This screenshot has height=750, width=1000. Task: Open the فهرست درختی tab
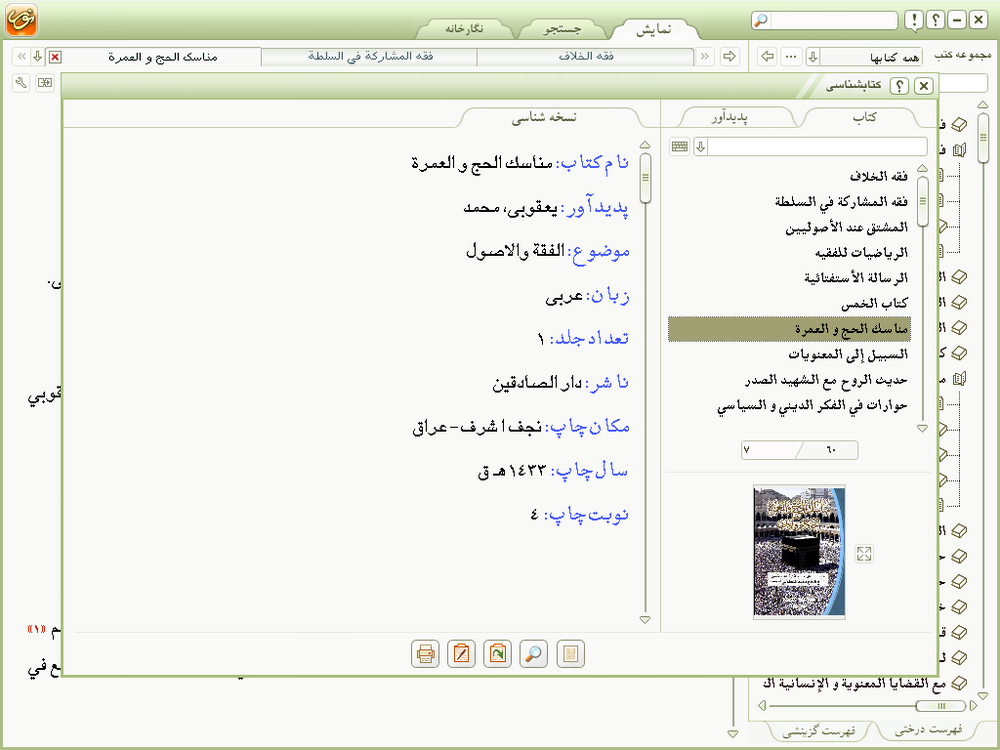(x=928, y=730)
